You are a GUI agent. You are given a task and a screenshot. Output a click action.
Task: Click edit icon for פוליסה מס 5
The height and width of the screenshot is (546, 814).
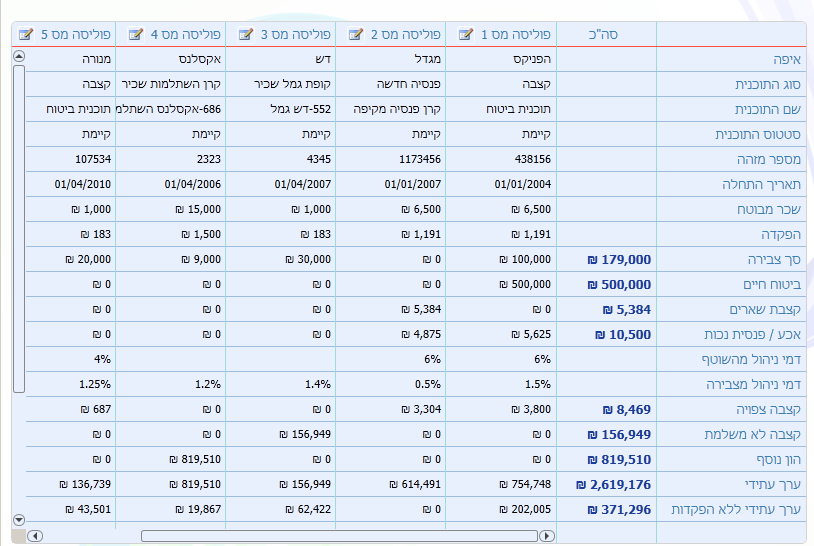pyautogui.click(x=25, y=35)
